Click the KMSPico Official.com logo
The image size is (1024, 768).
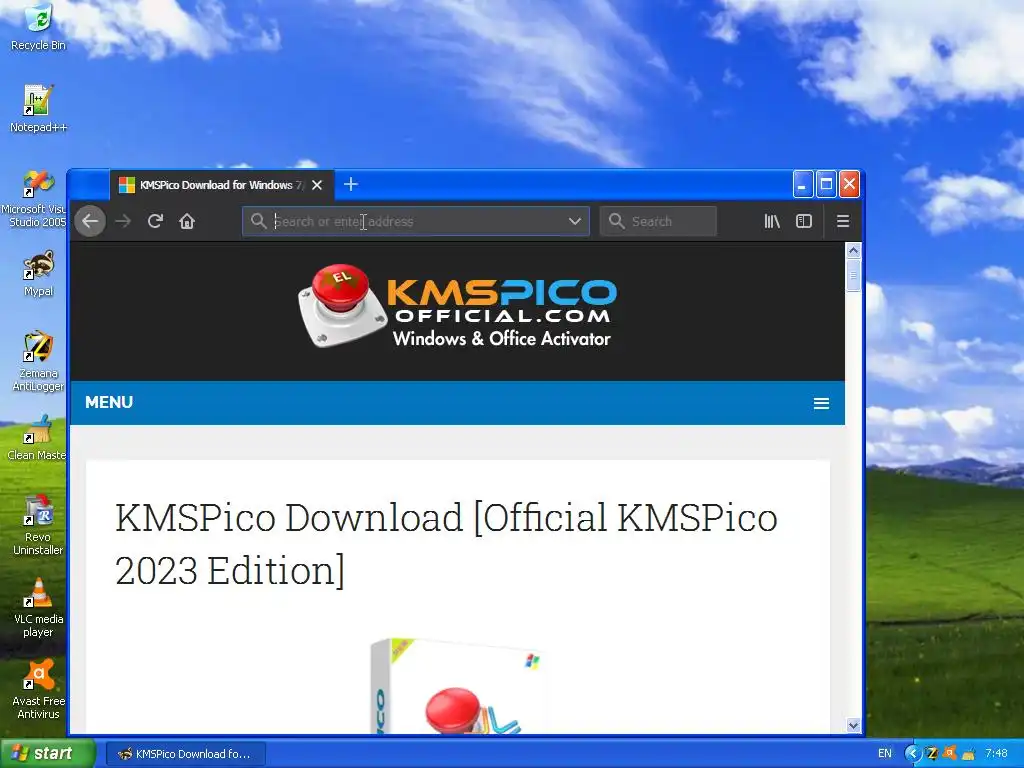point(457,306)
